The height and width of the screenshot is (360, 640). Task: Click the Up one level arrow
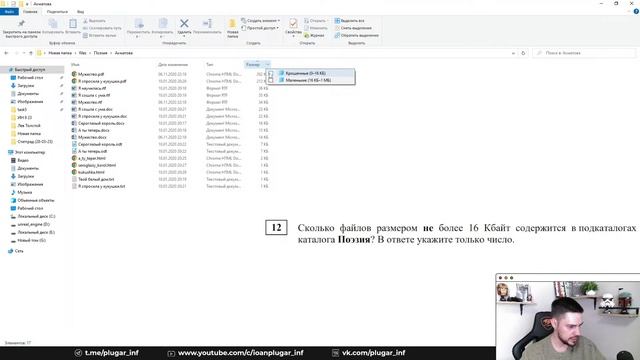coord(31,53)
